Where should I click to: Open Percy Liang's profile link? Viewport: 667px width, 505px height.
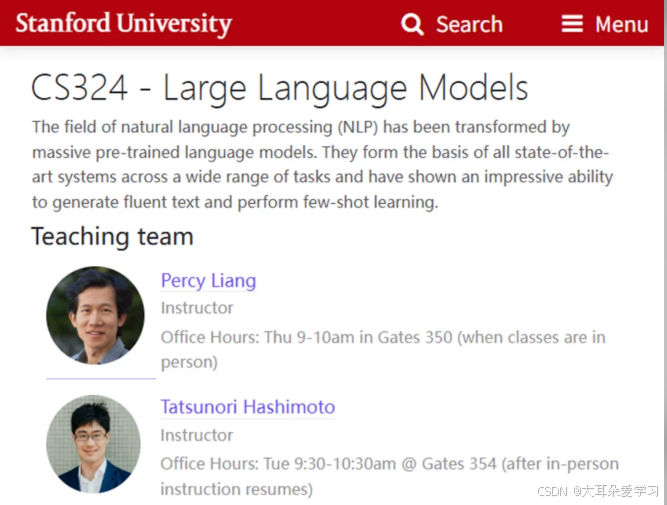pyautogui.click(x=208, y=281)
